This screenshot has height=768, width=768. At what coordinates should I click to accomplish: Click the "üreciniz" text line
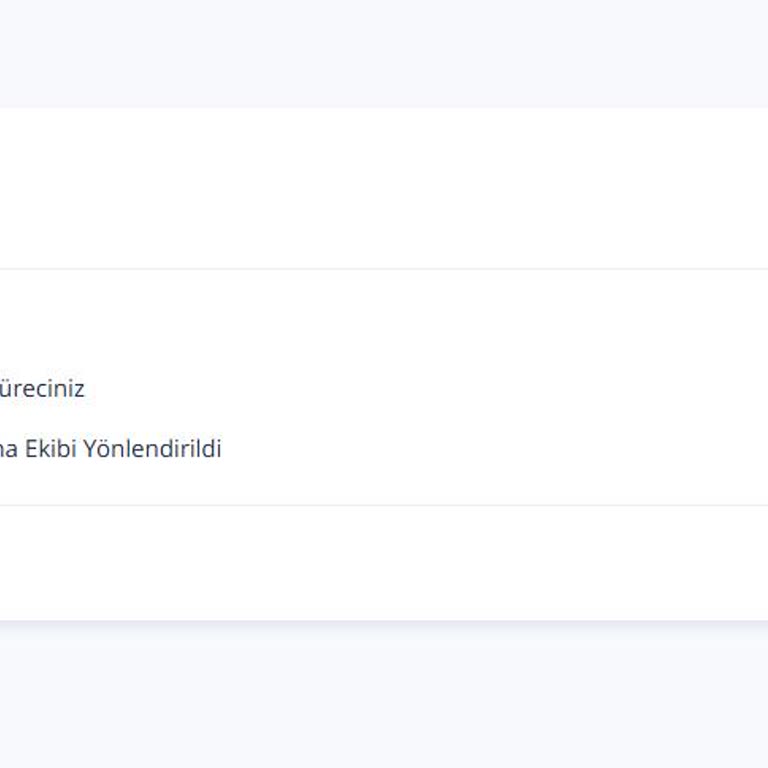click(x=42, y=389)
